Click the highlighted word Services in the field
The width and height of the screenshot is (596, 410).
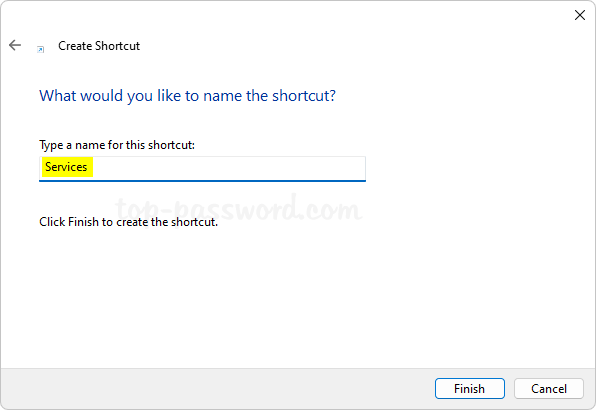66,167
